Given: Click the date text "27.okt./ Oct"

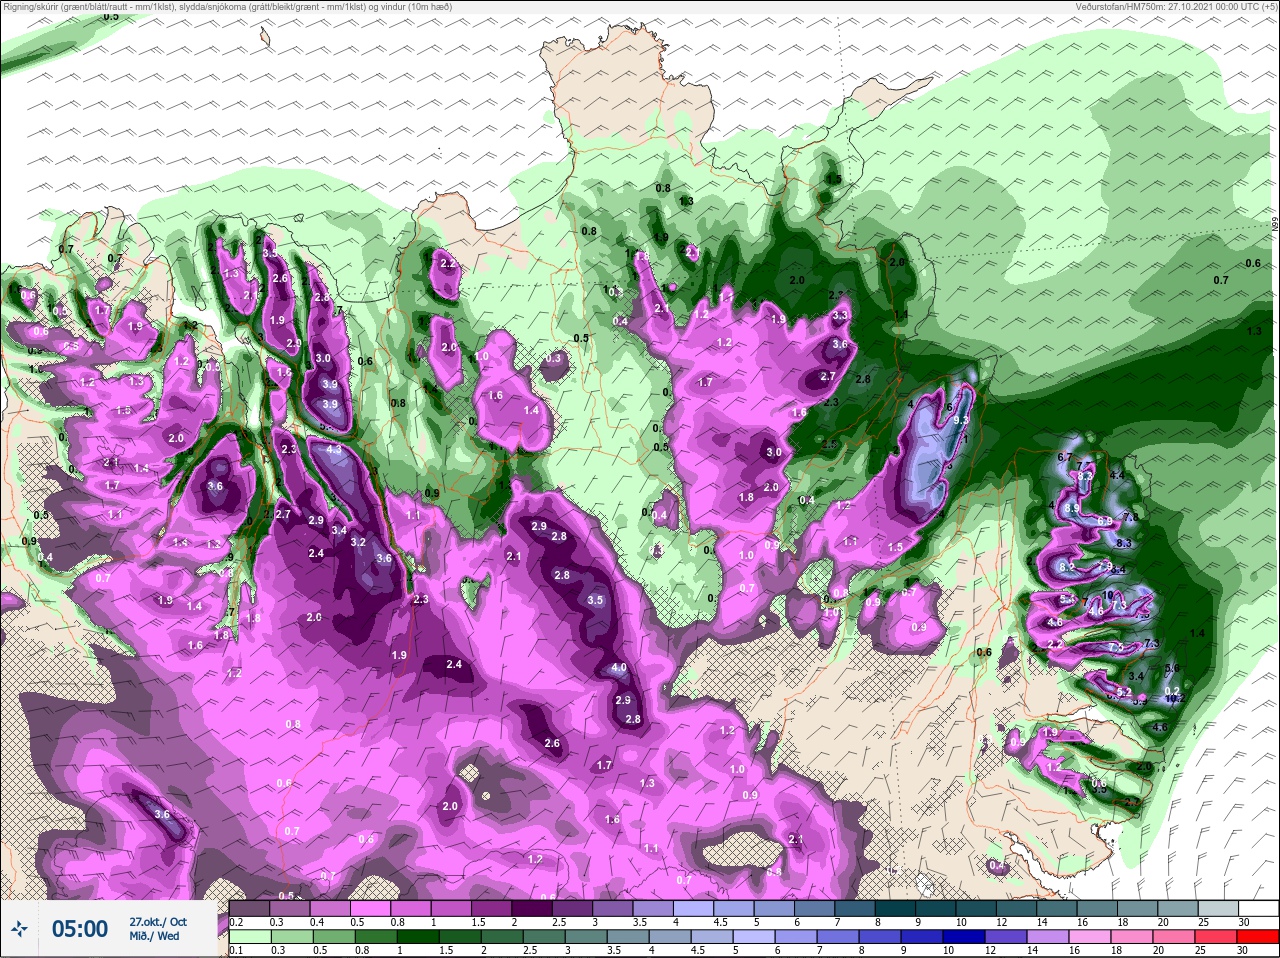Looking at the screenshot, I should [158, 921].
